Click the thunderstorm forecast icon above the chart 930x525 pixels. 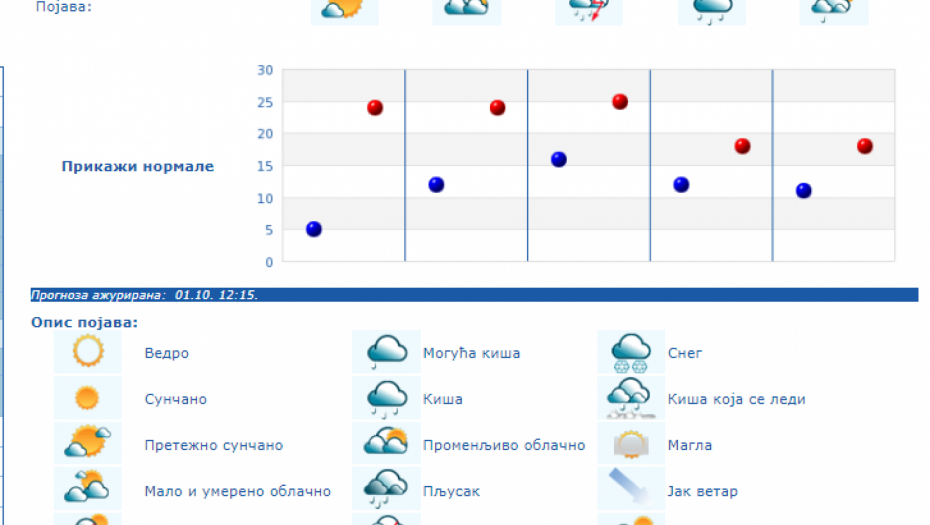[589, 10]
